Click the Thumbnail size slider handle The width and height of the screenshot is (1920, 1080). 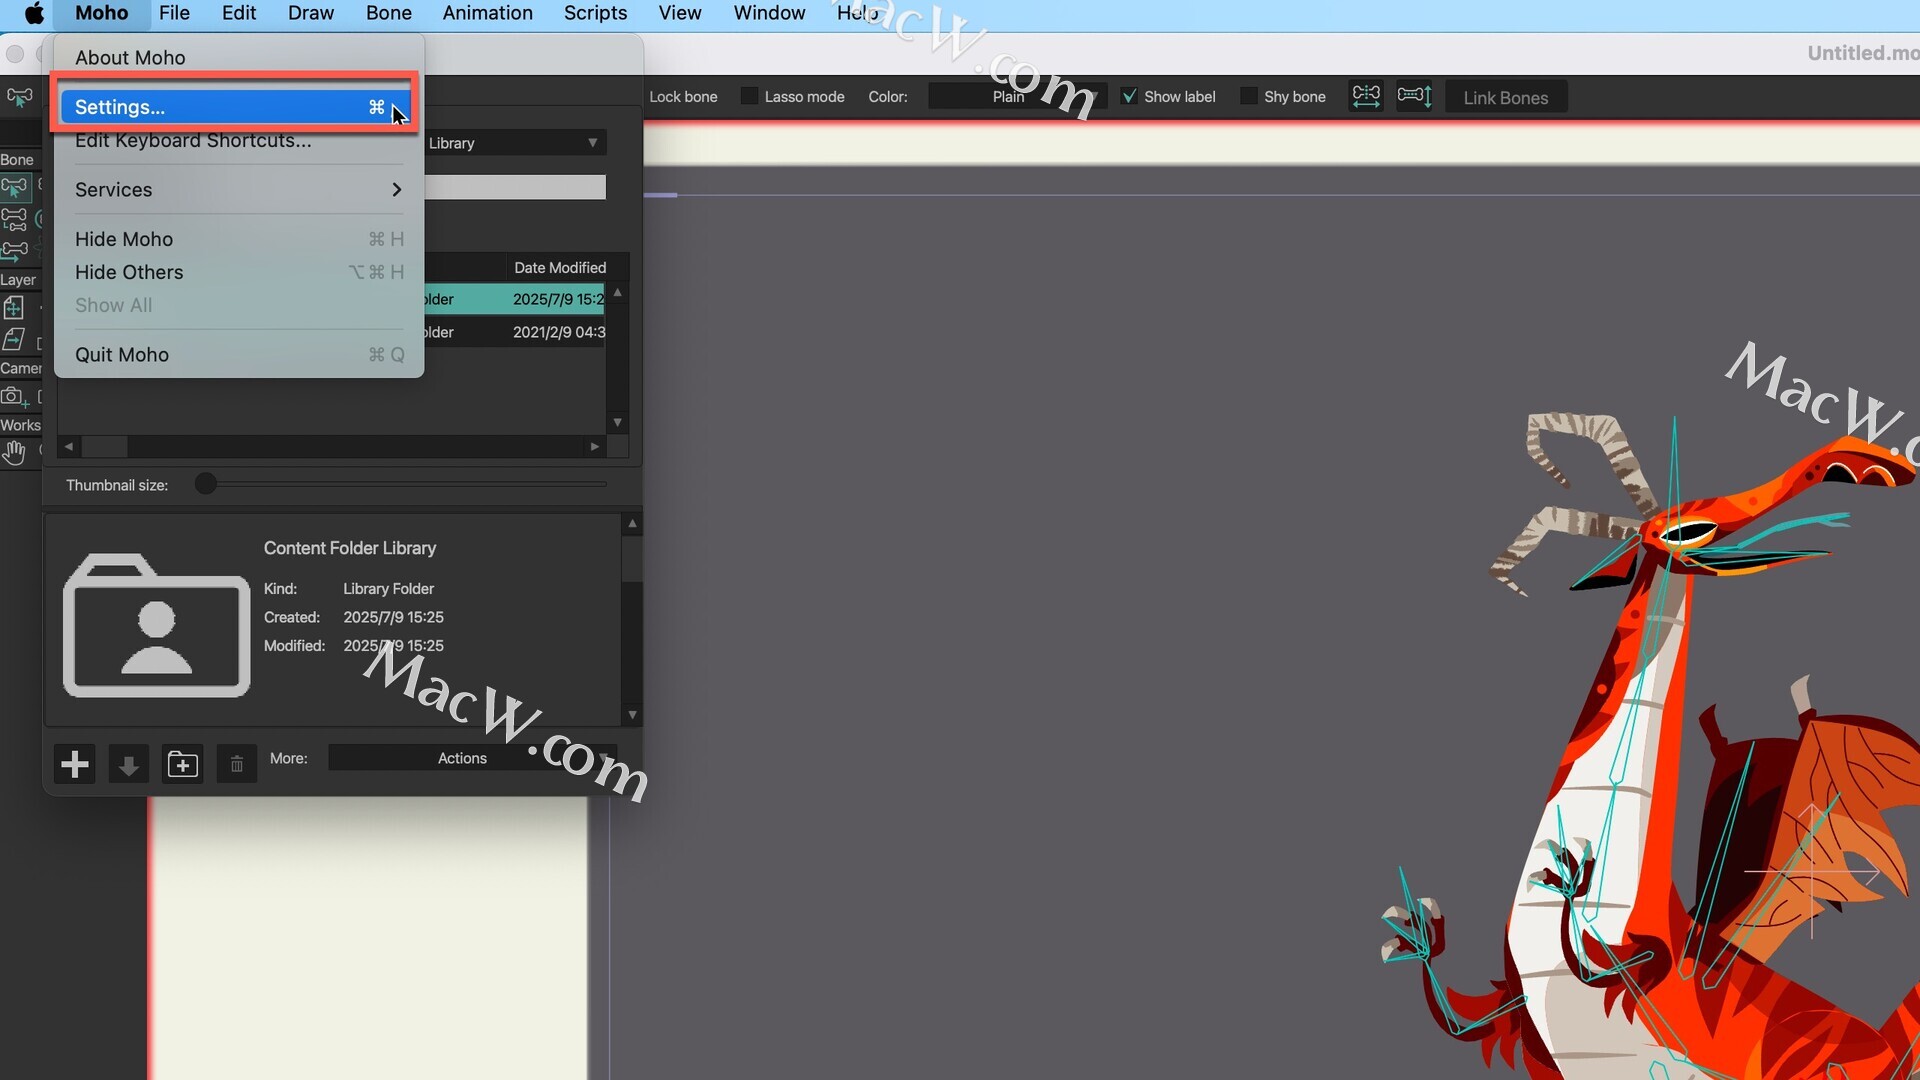[x=206, y=484]
